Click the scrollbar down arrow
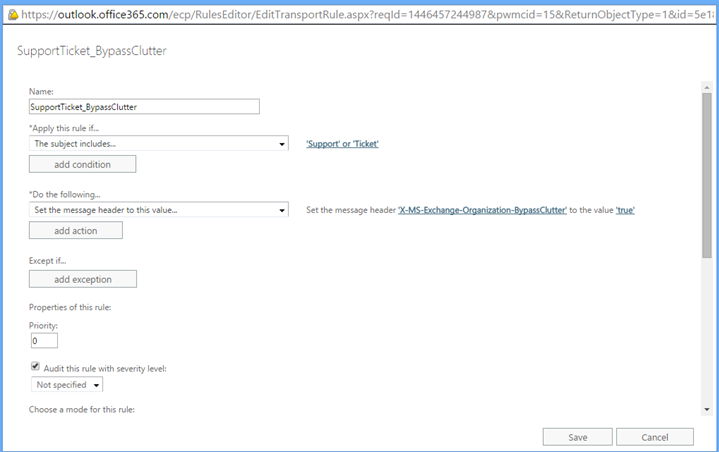The height and width of the screenshot is (452, 719). (707, 409)
